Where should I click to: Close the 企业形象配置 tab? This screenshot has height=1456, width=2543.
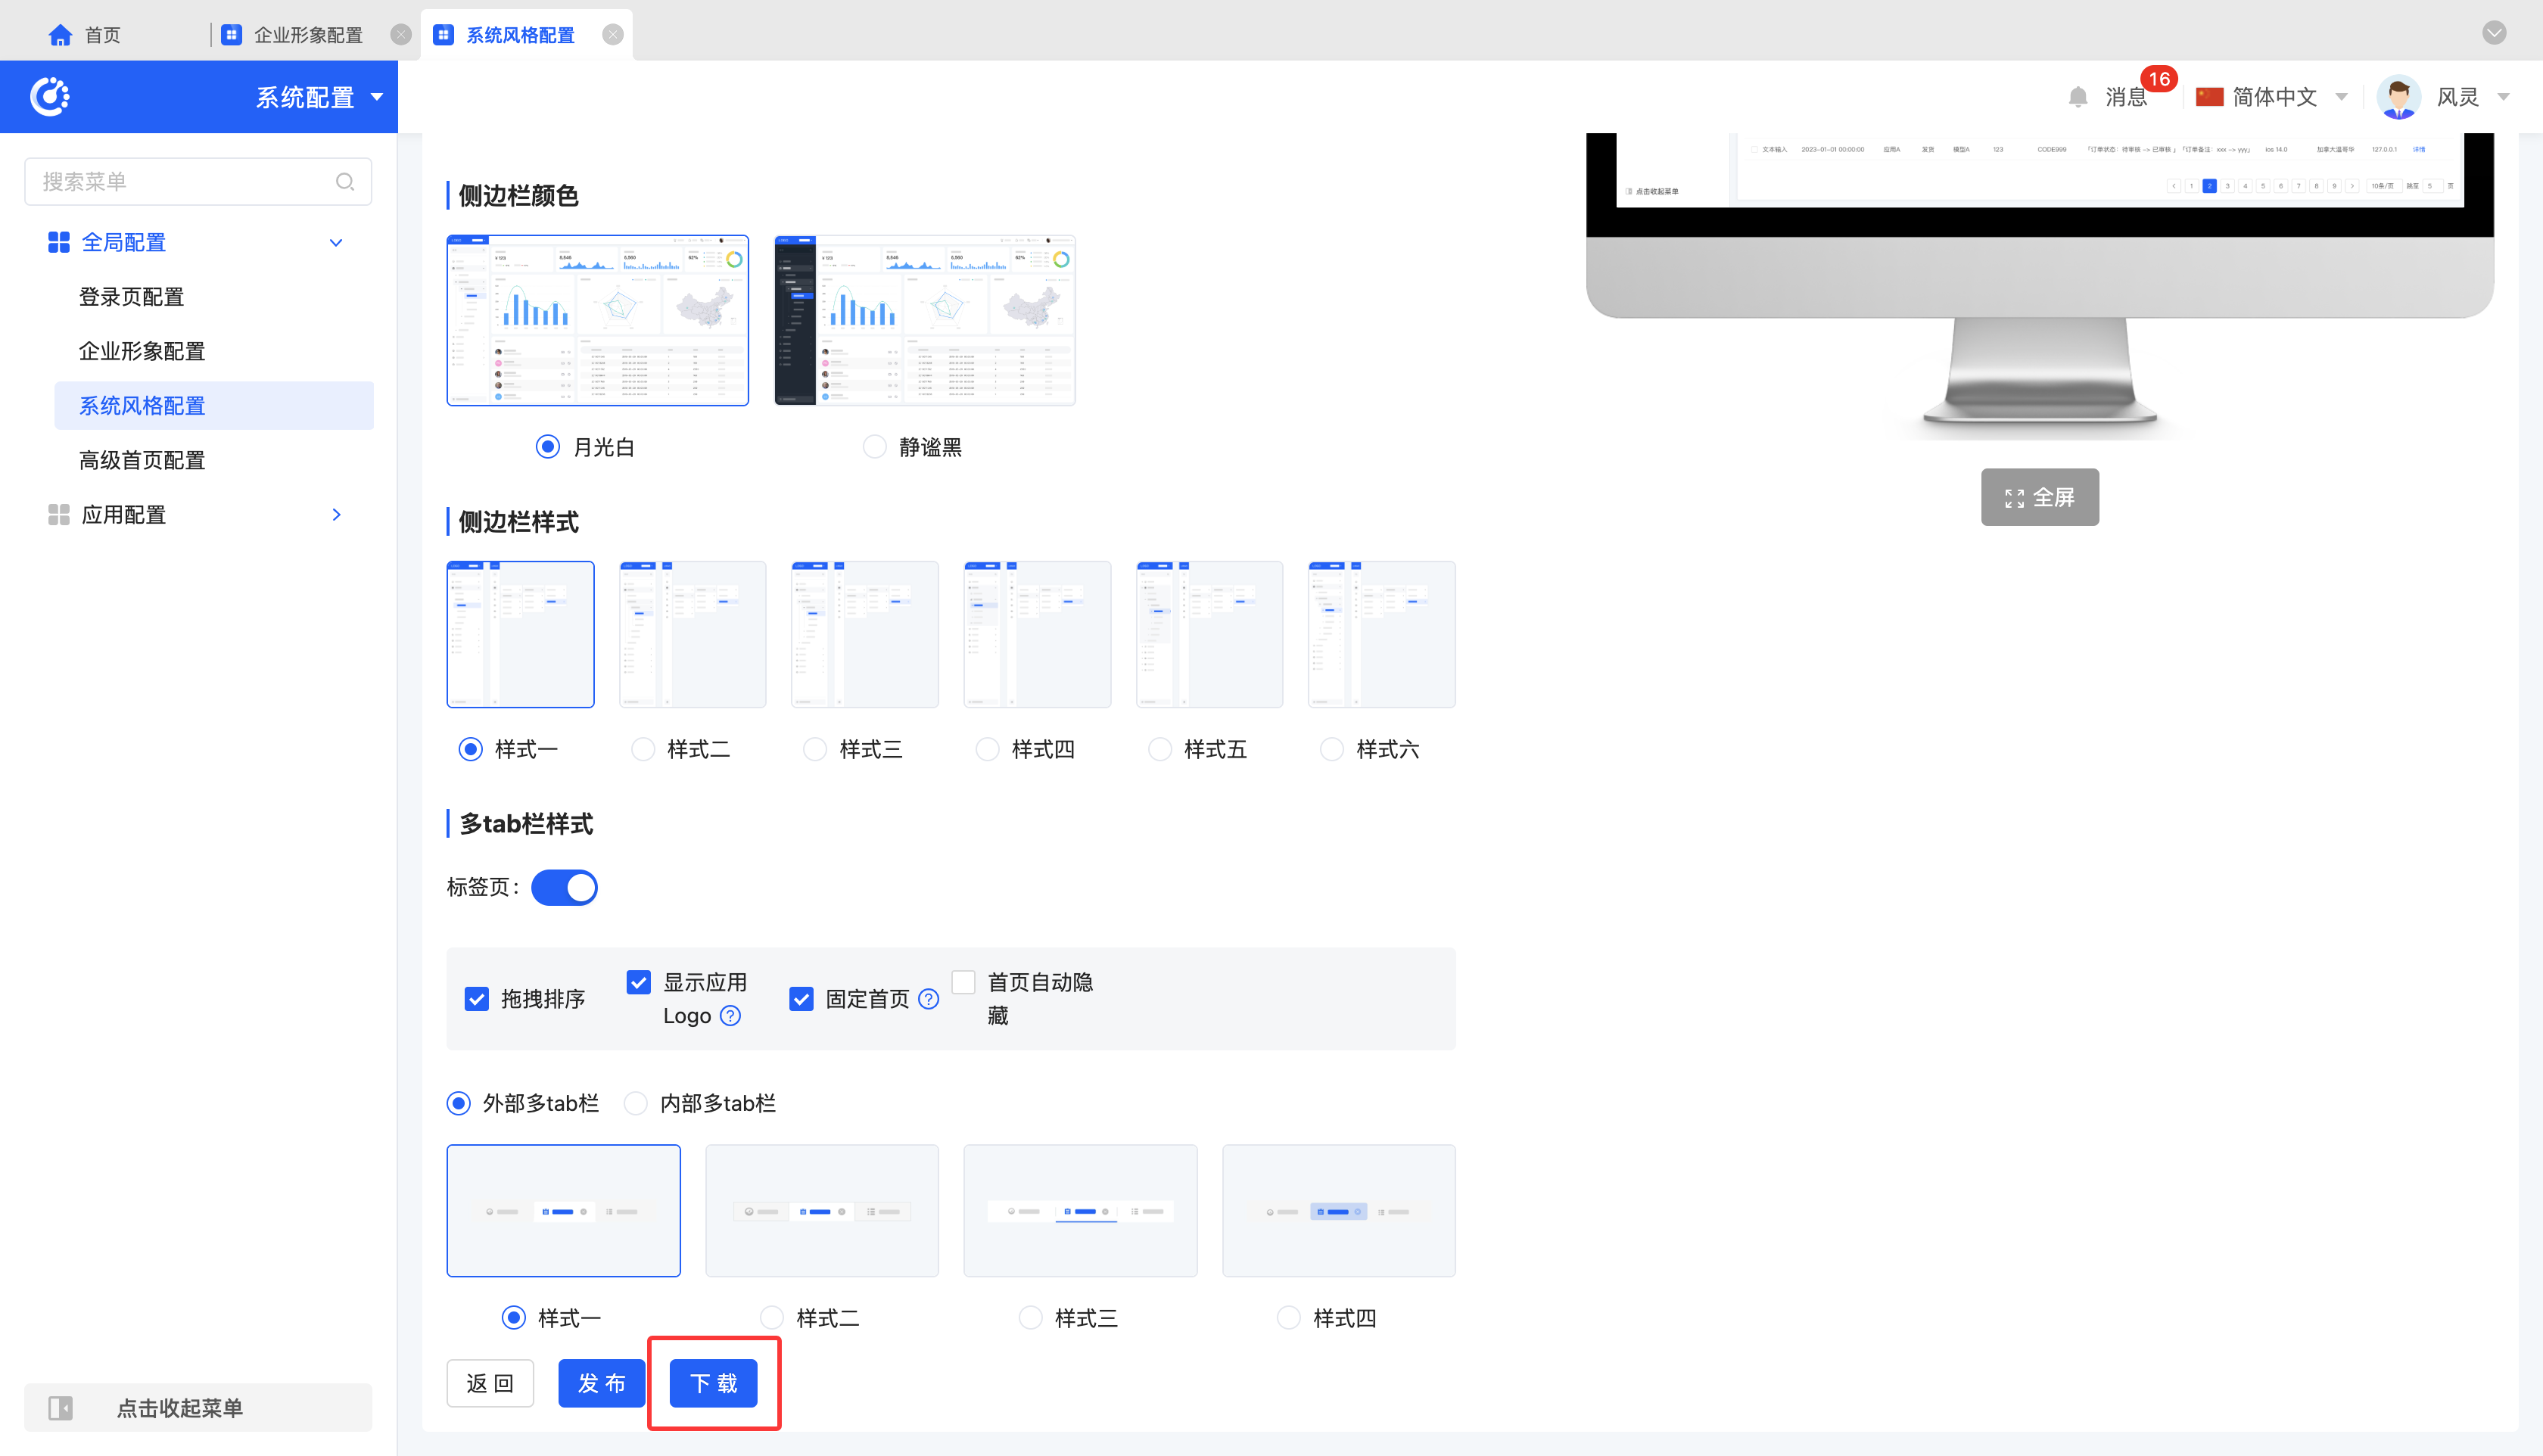pyautogui.click(x=401, y=35)
